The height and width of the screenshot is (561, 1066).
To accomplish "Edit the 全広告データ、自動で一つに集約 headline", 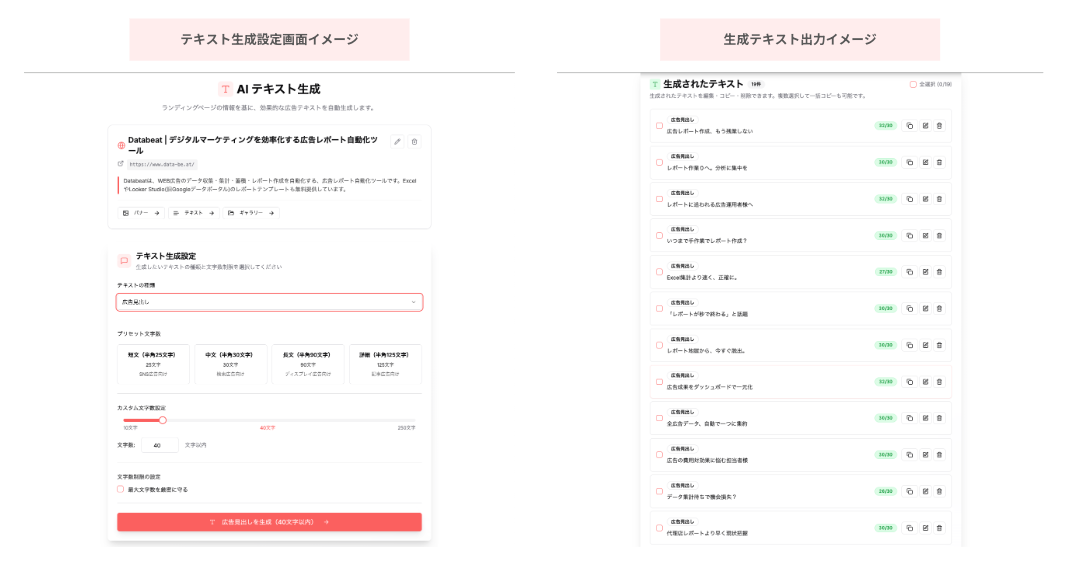I will pos(925,418).
